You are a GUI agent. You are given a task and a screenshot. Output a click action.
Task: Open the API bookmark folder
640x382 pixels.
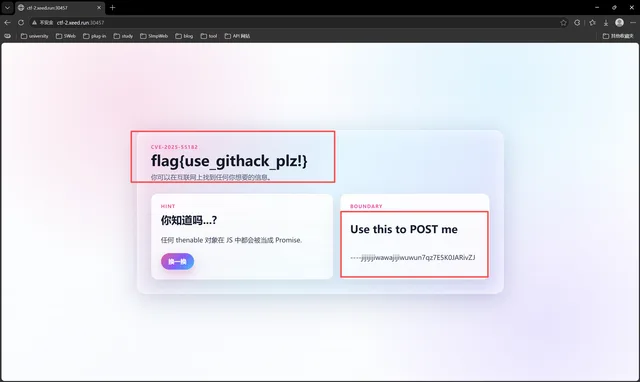click(237, 36)
